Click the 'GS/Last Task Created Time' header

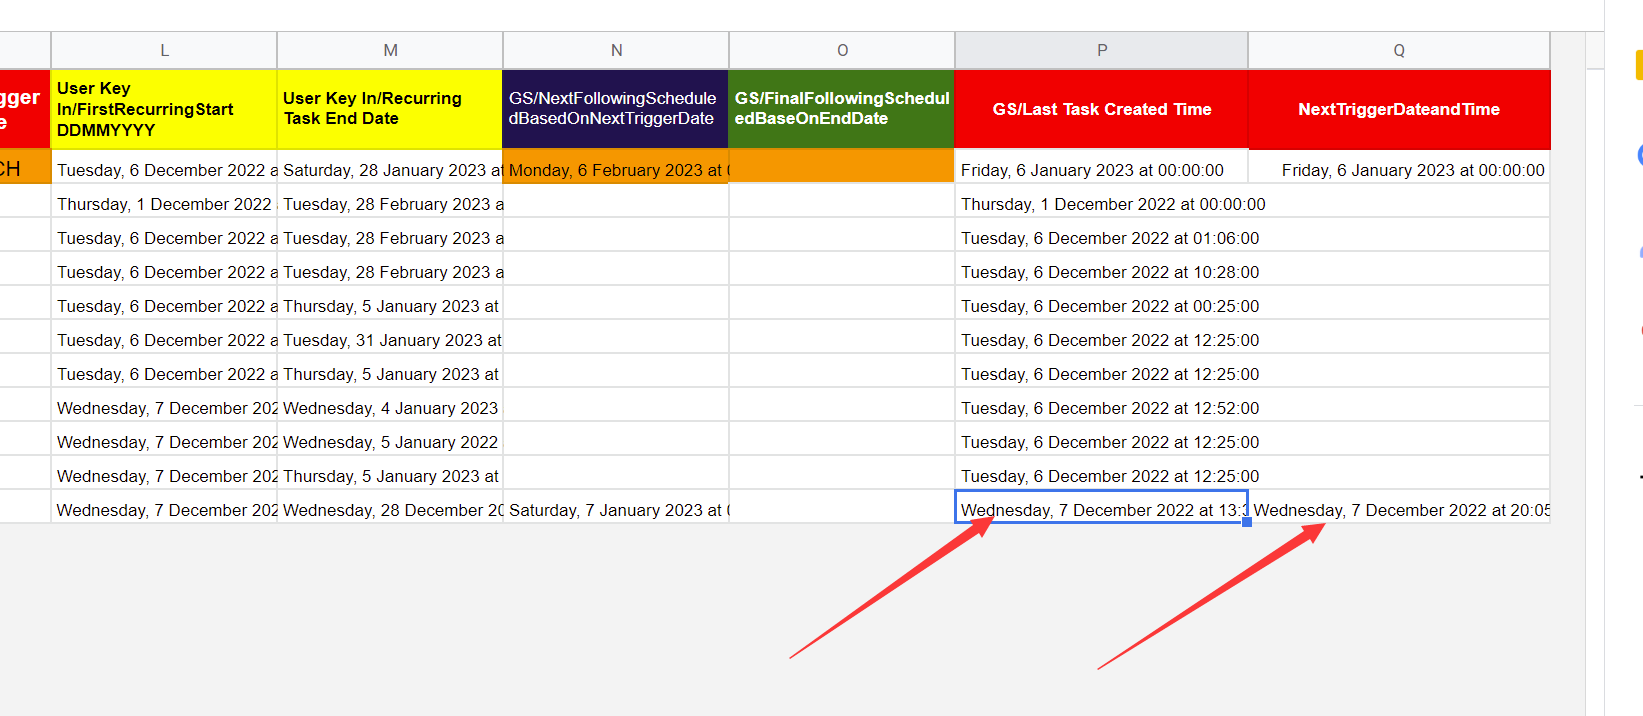(1101, 109)
